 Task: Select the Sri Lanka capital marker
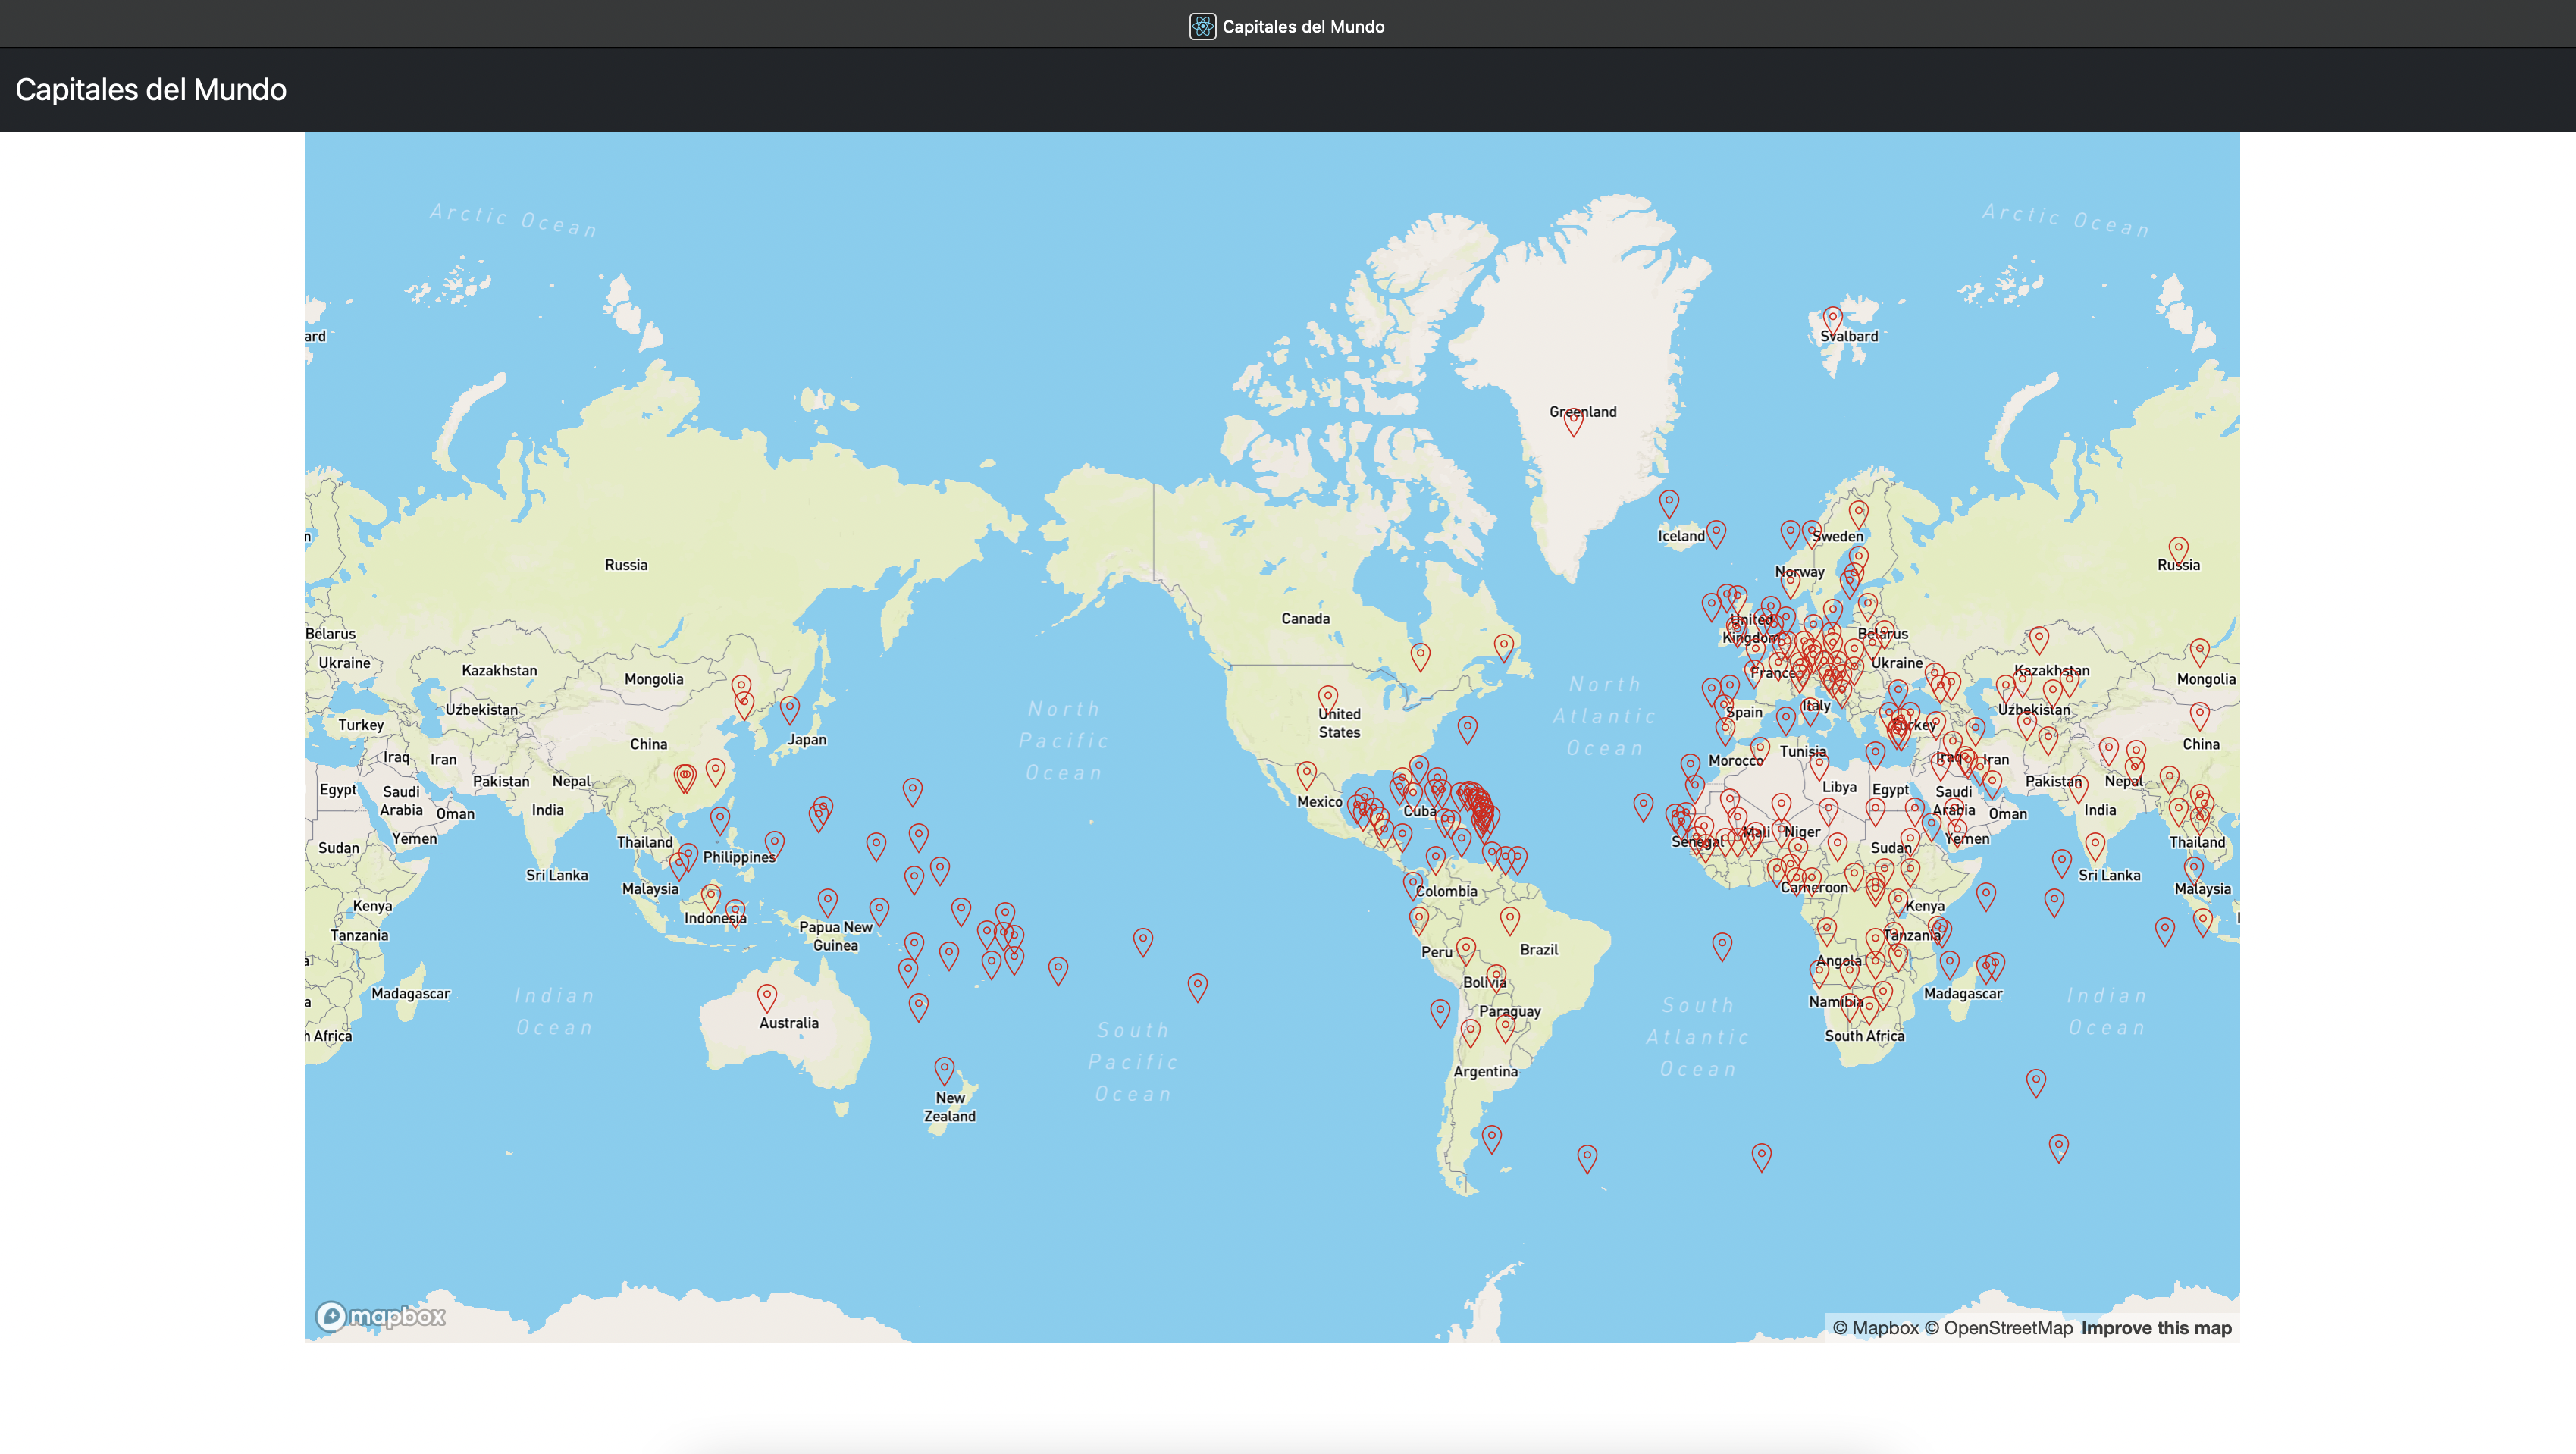tap(2095, 847)
